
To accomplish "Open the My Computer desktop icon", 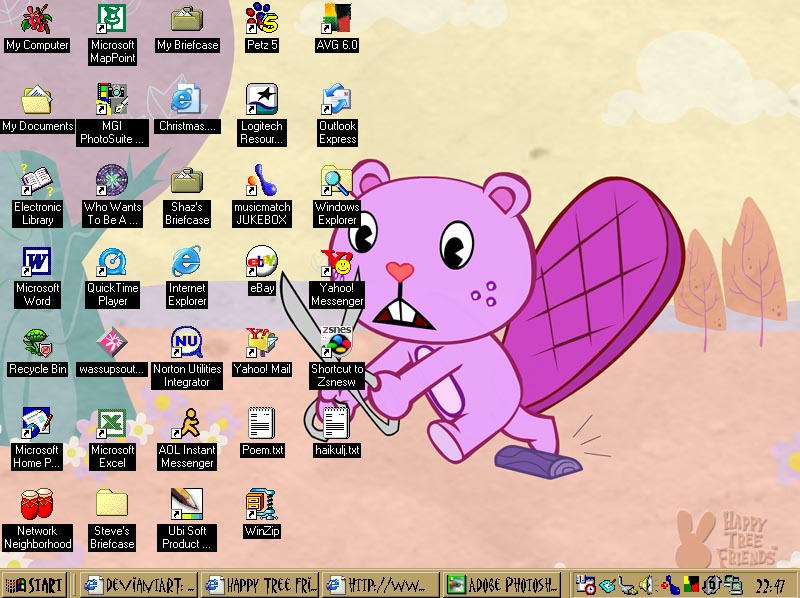I will 37,18.
